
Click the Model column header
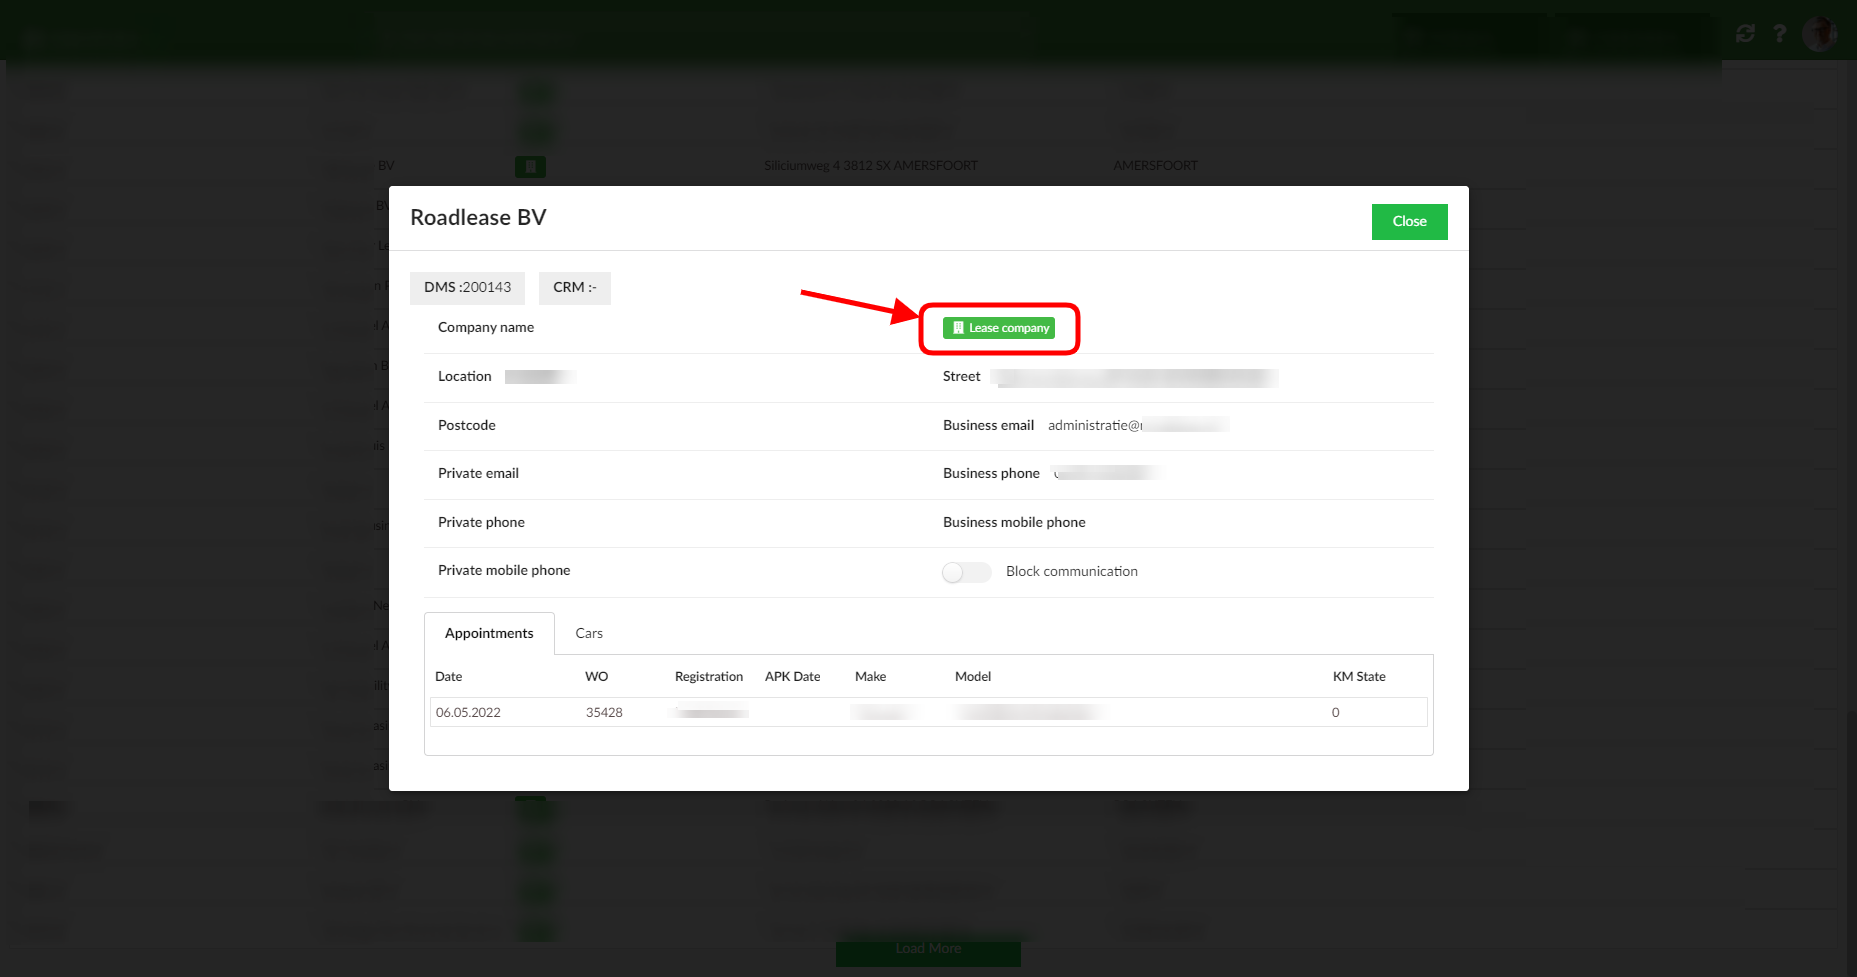[x=972, y=677]
